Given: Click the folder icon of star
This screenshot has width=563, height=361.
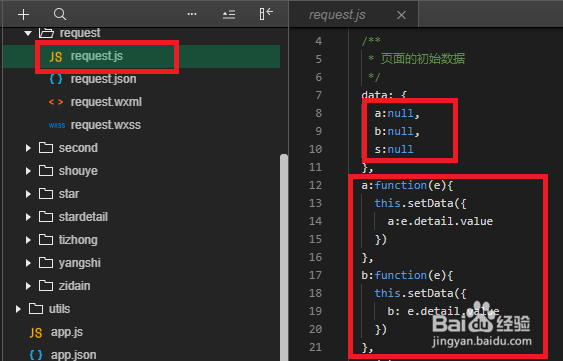Looking at the screenshot, I should click(x=46, y=194).
